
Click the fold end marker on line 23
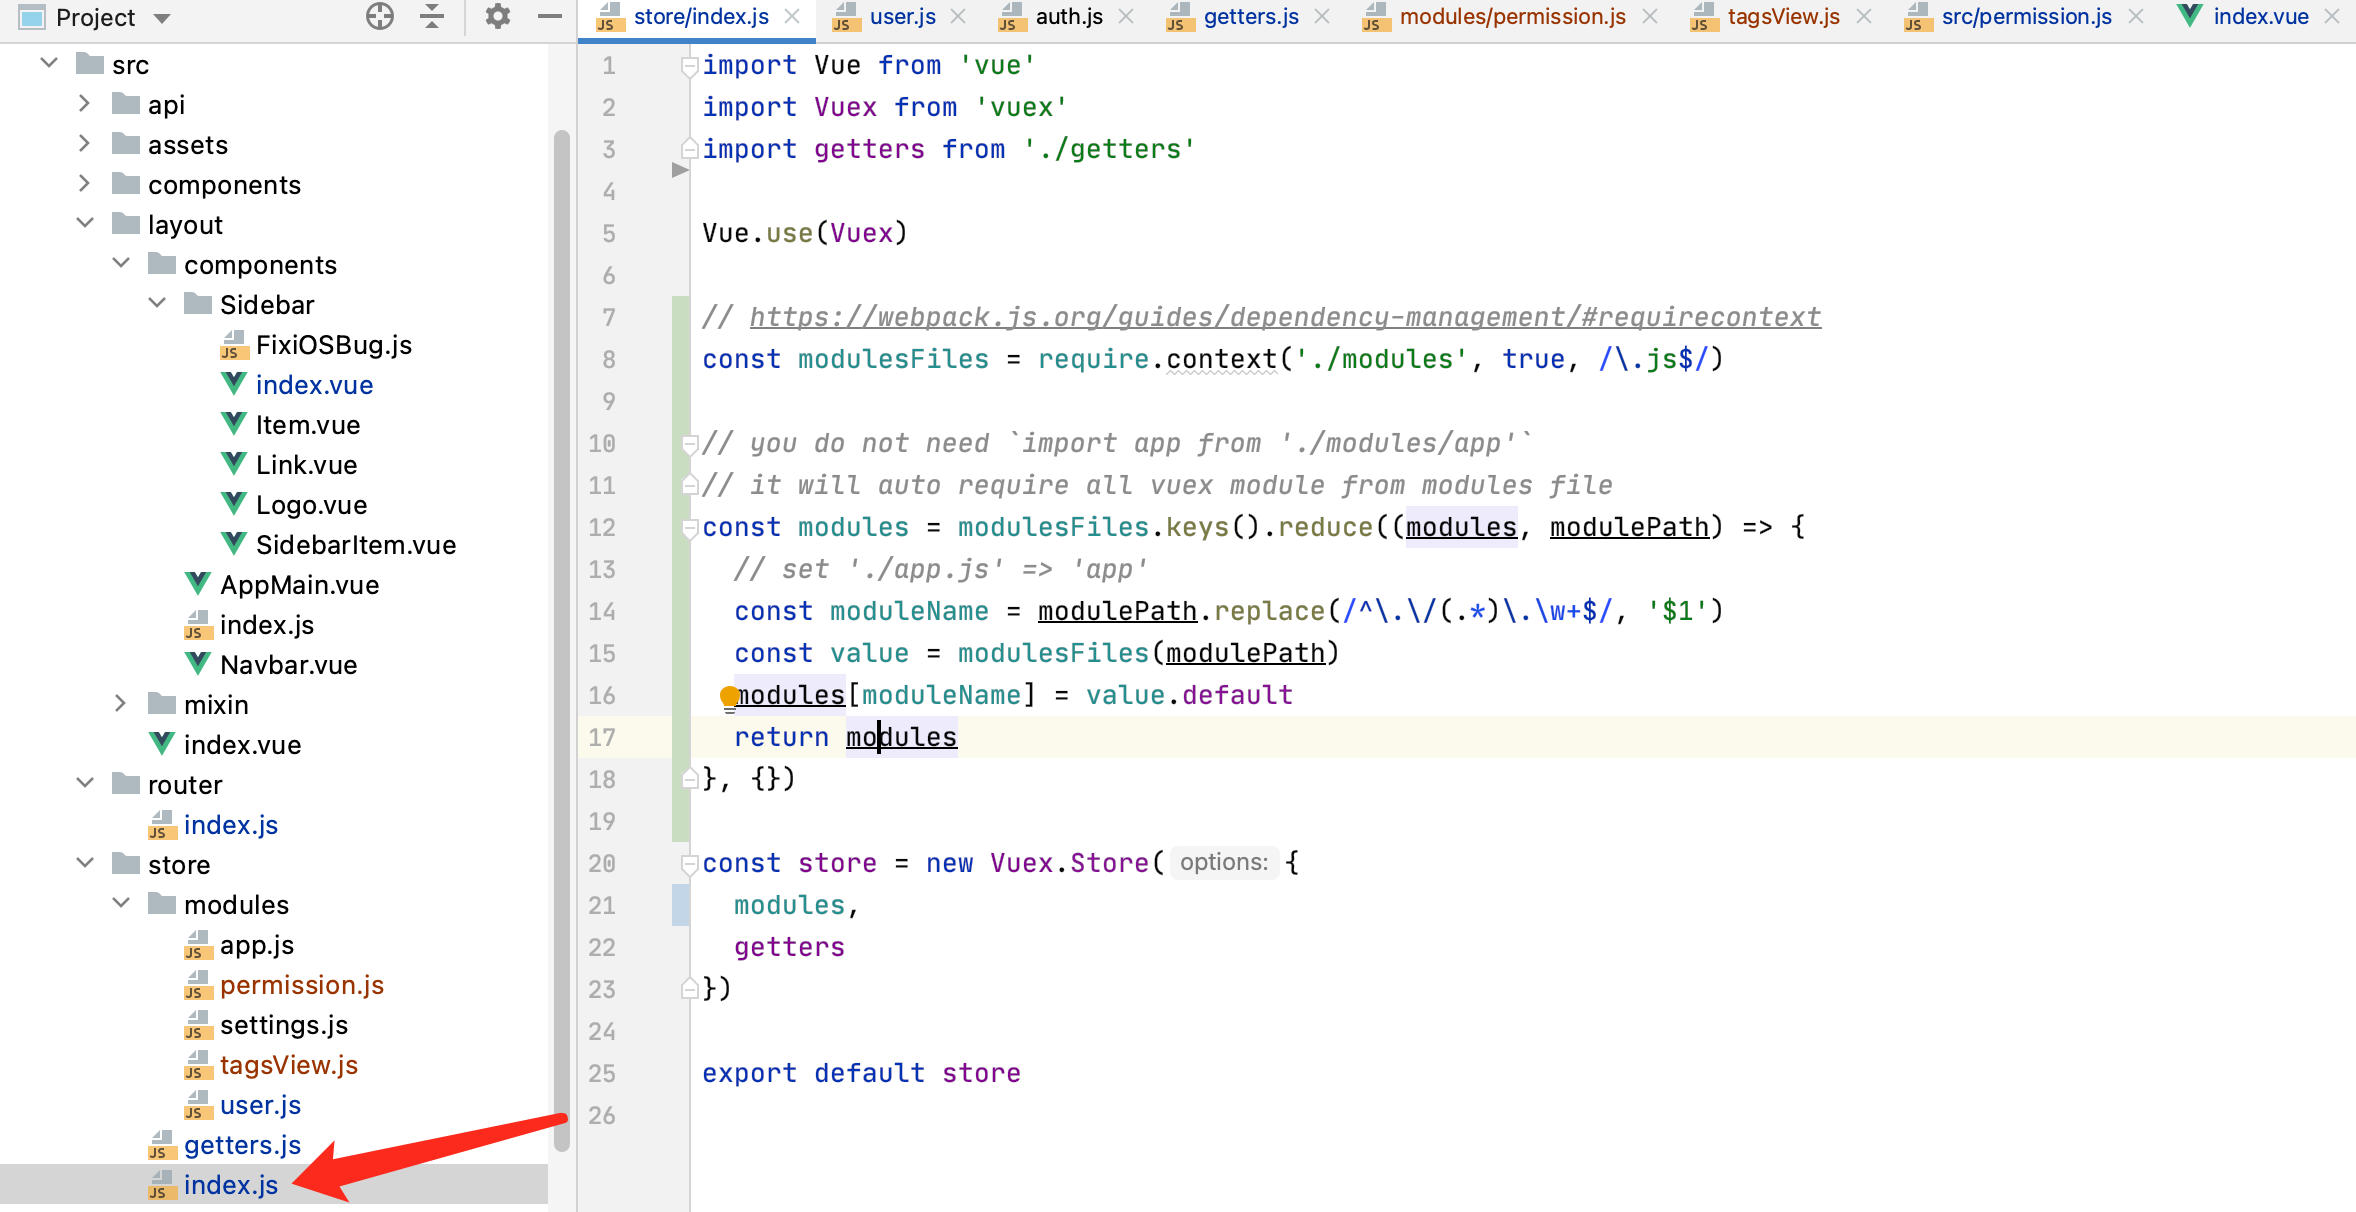point(689,989)
